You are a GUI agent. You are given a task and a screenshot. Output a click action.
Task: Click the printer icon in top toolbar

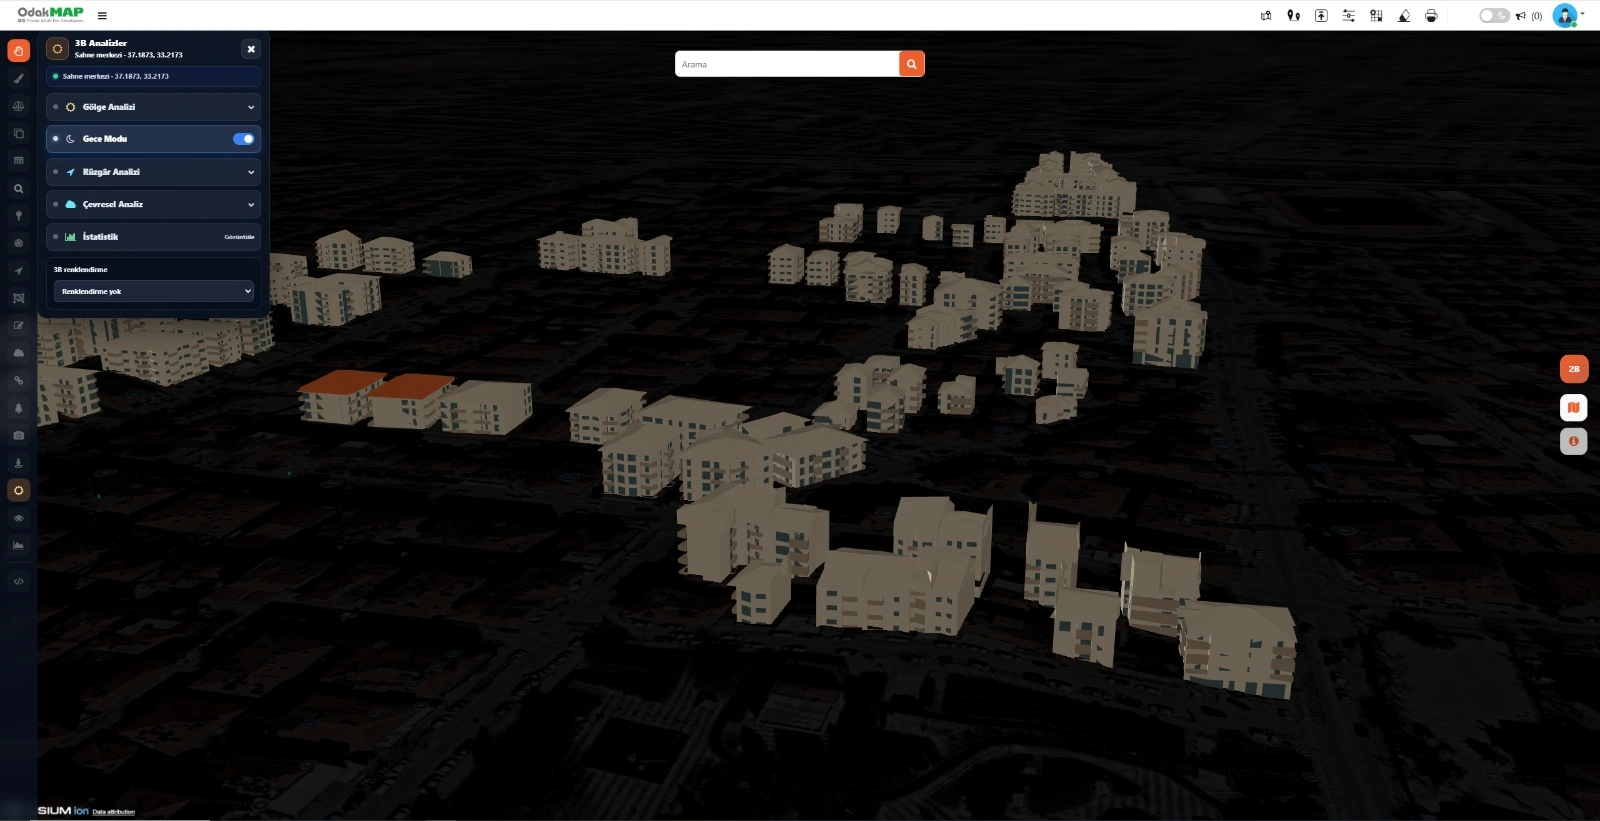pos(1431,16)
